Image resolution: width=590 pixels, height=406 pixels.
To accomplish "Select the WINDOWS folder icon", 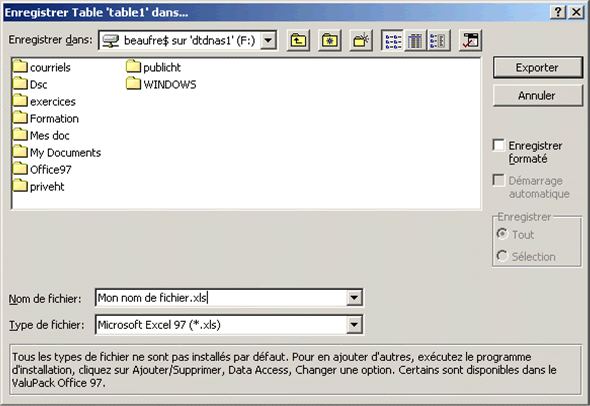I will coord(133,84).
